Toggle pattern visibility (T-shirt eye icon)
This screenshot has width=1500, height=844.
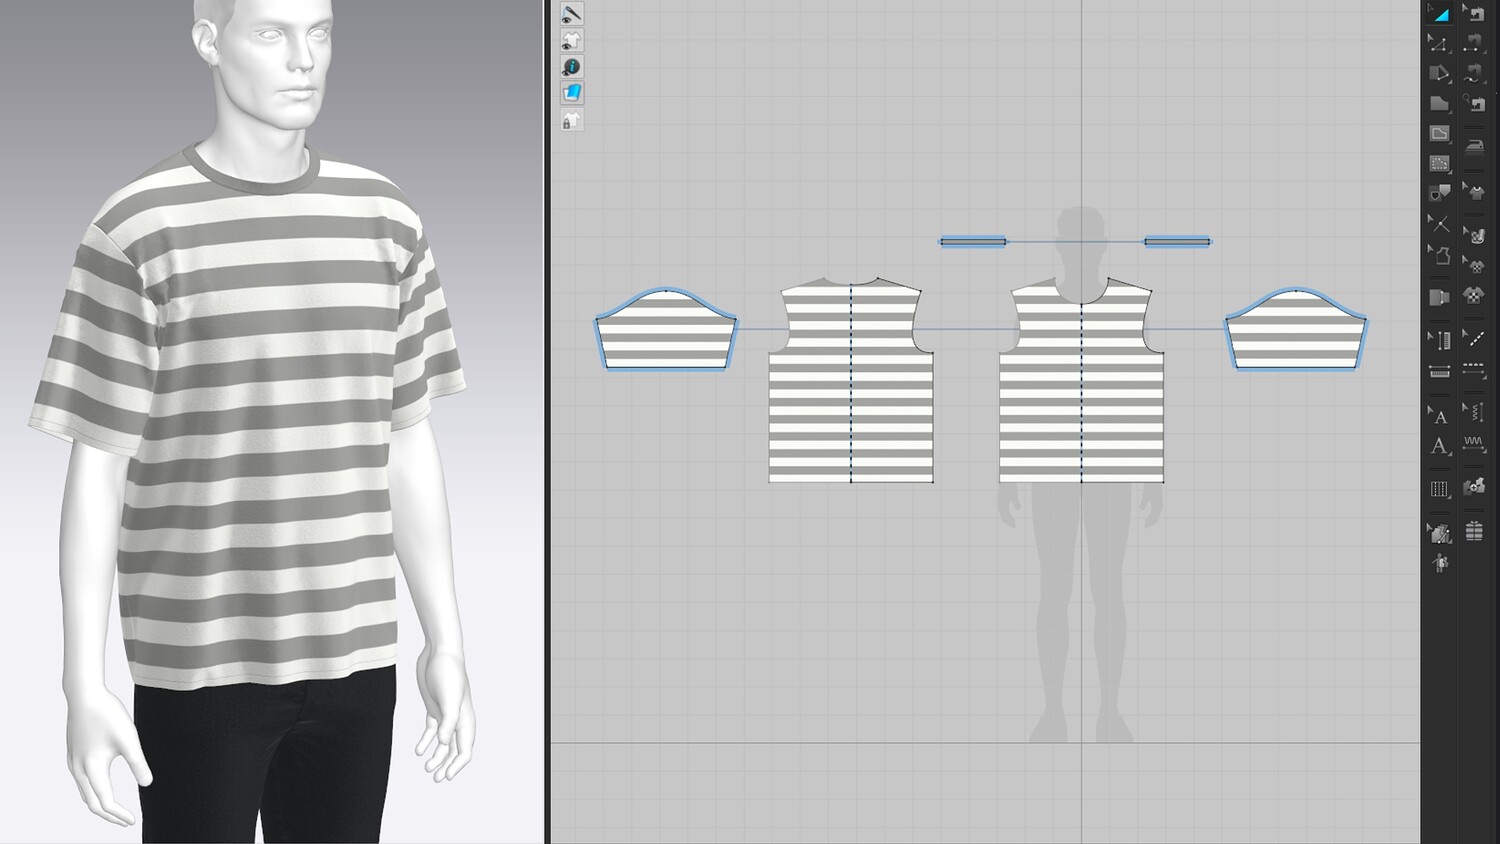571,41
